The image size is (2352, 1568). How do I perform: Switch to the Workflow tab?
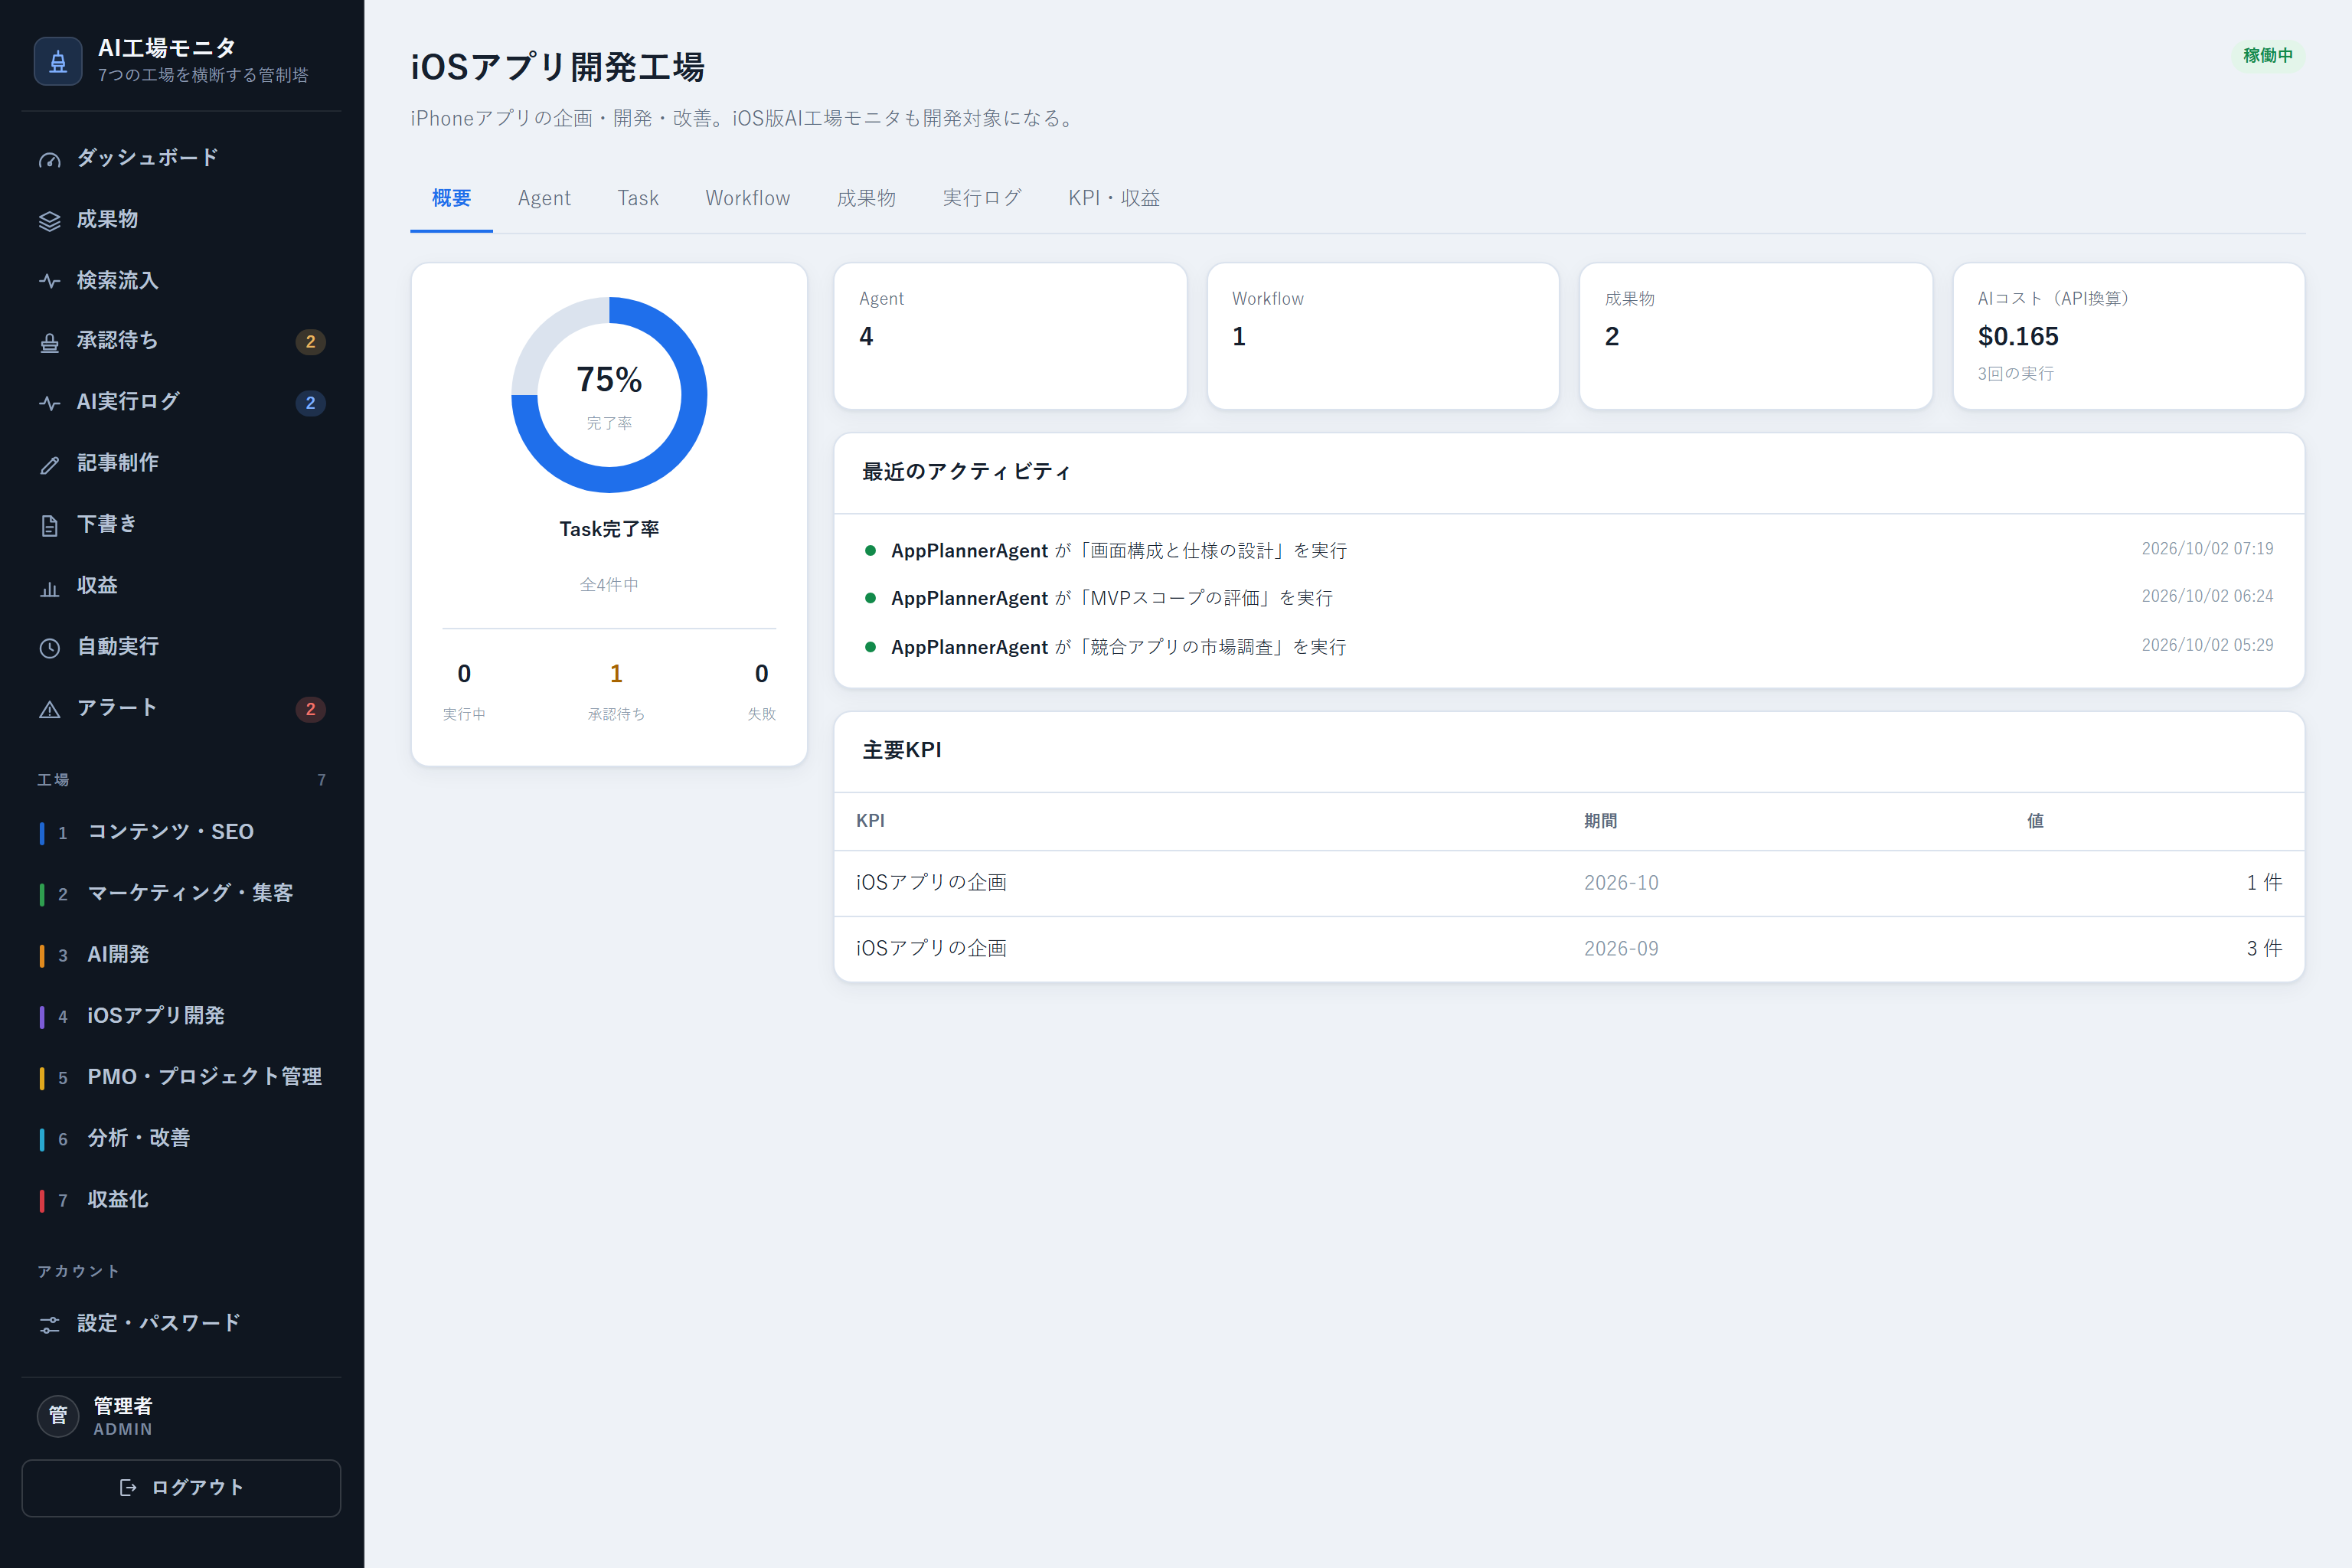[x=747, y=198]
